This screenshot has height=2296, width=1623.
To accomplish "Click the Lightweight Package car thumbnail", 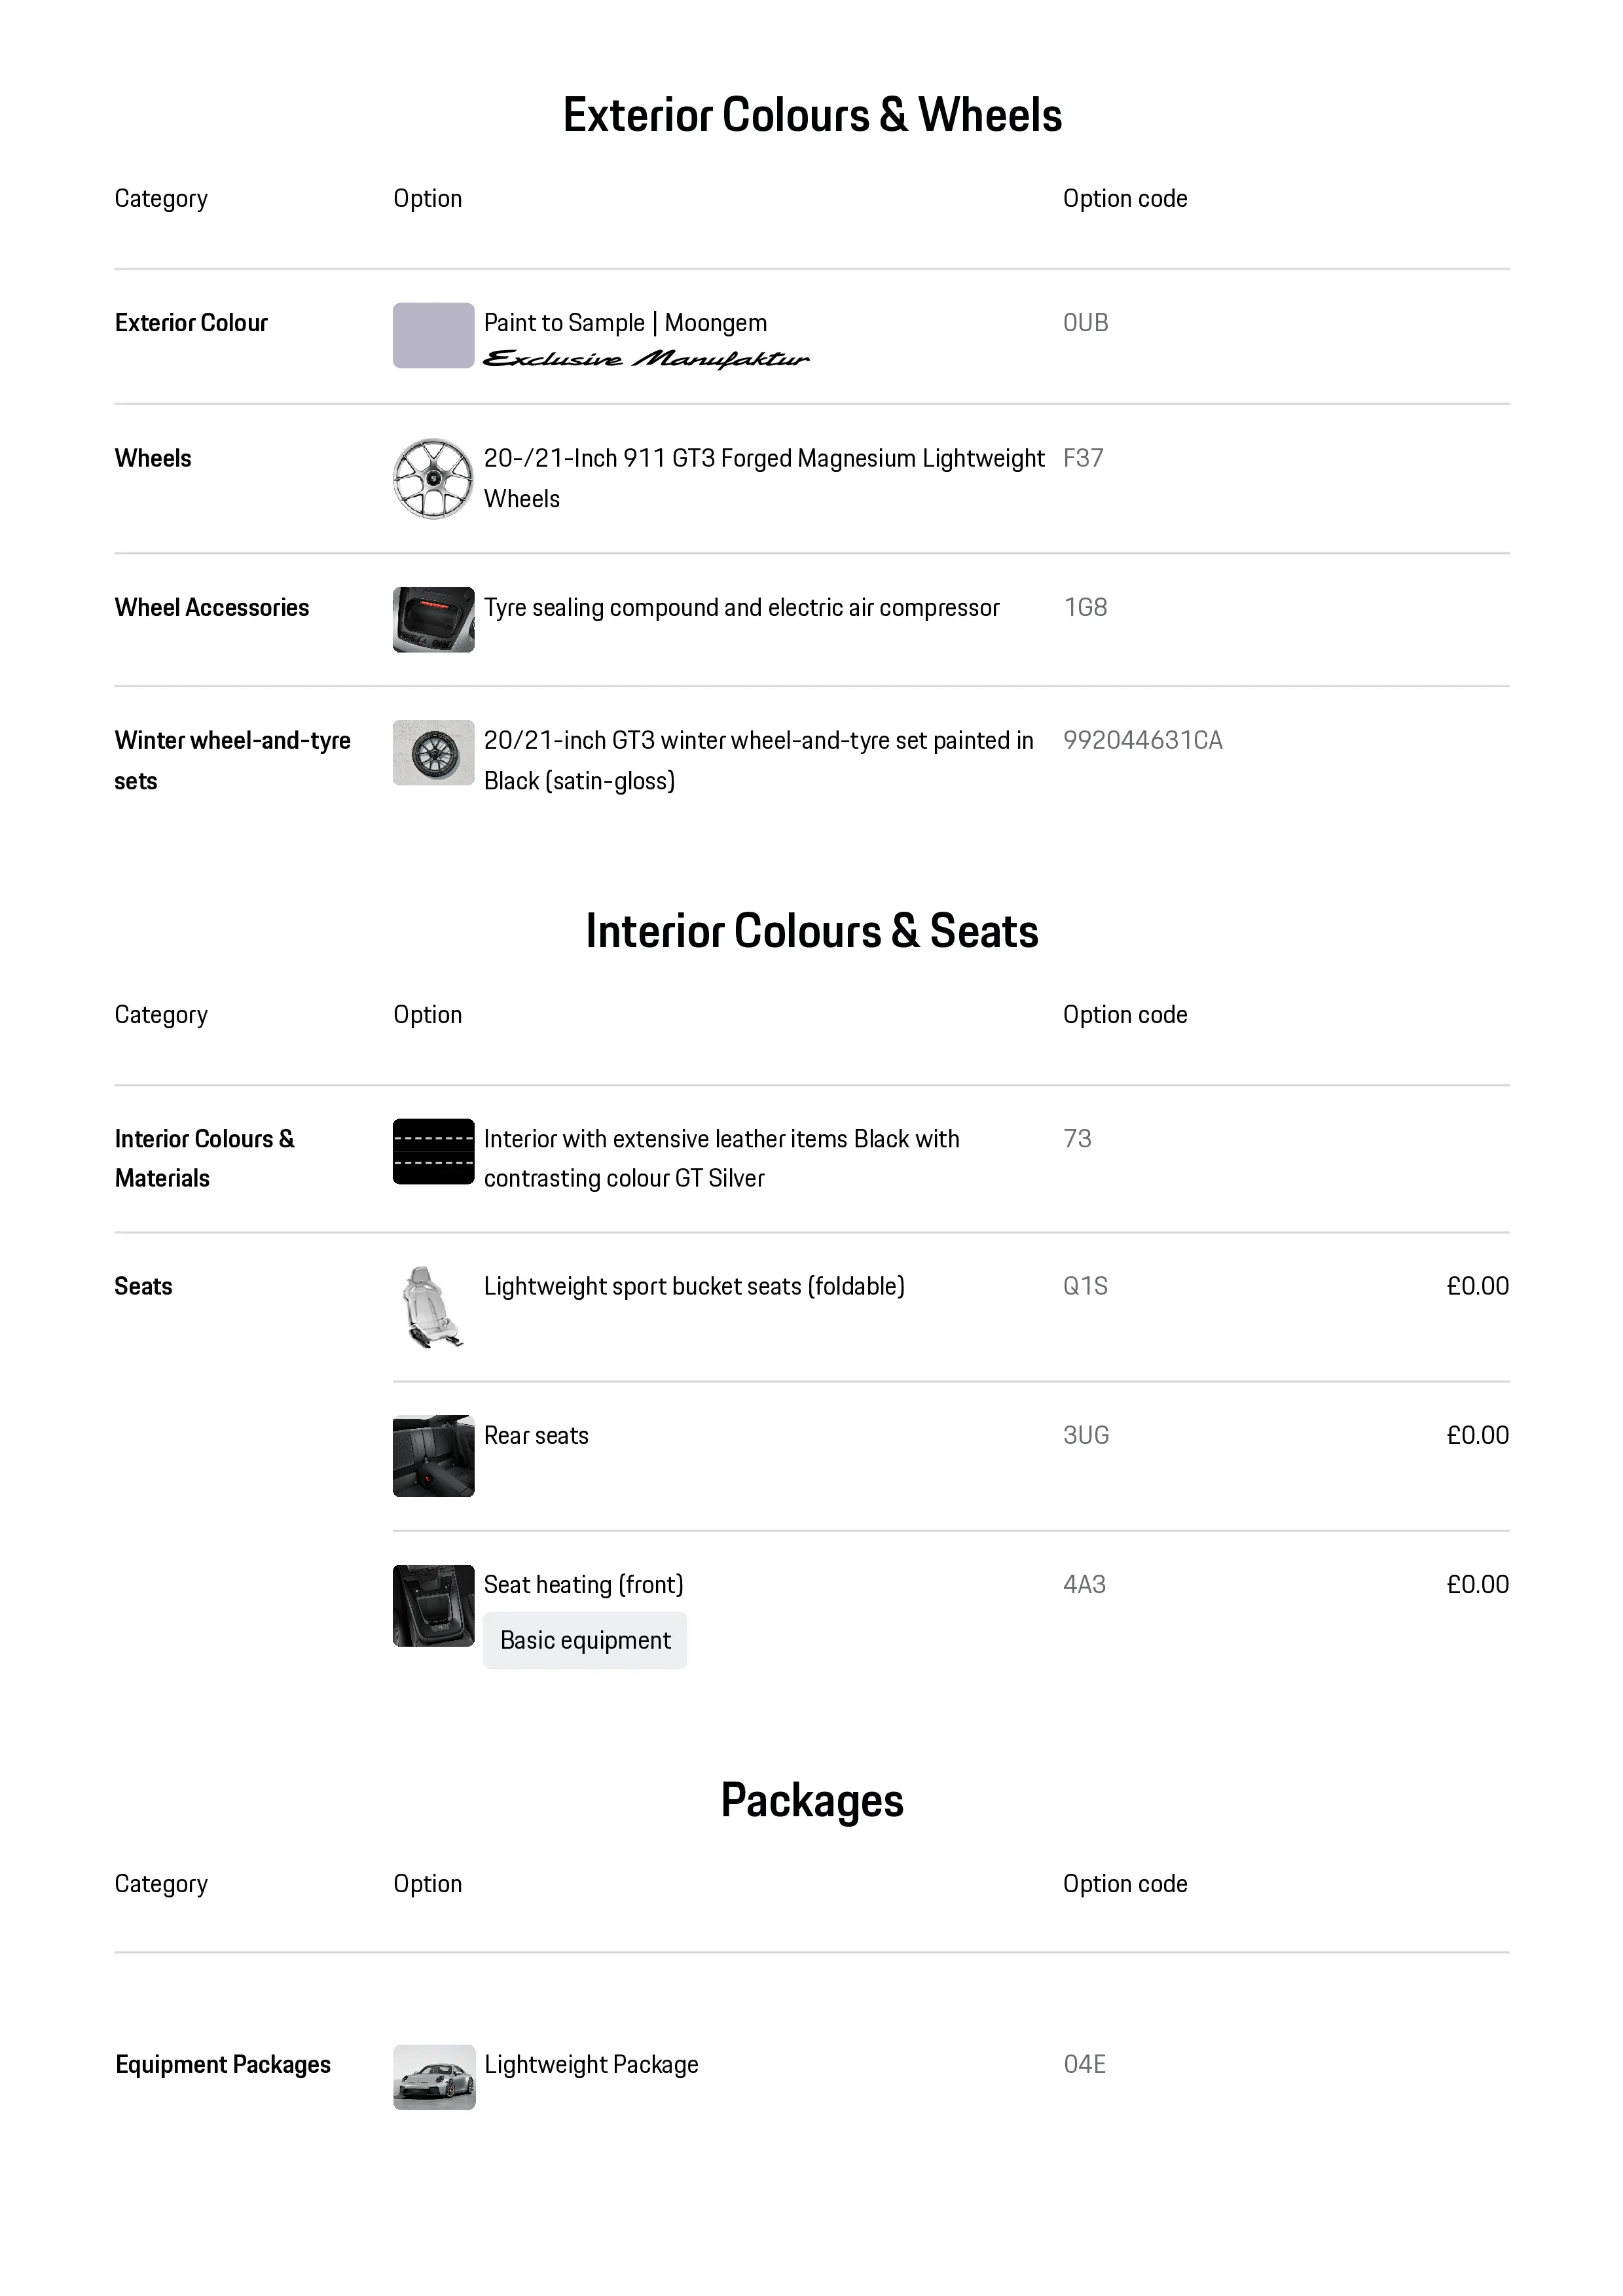I will (434, 2077).
